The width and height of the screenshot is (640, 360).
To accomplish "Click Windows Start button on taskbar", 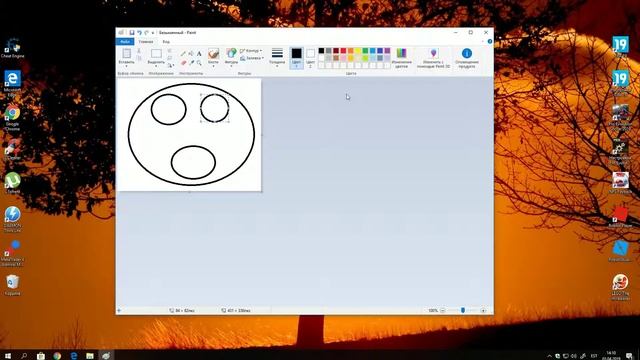I will tap(8, 356).
